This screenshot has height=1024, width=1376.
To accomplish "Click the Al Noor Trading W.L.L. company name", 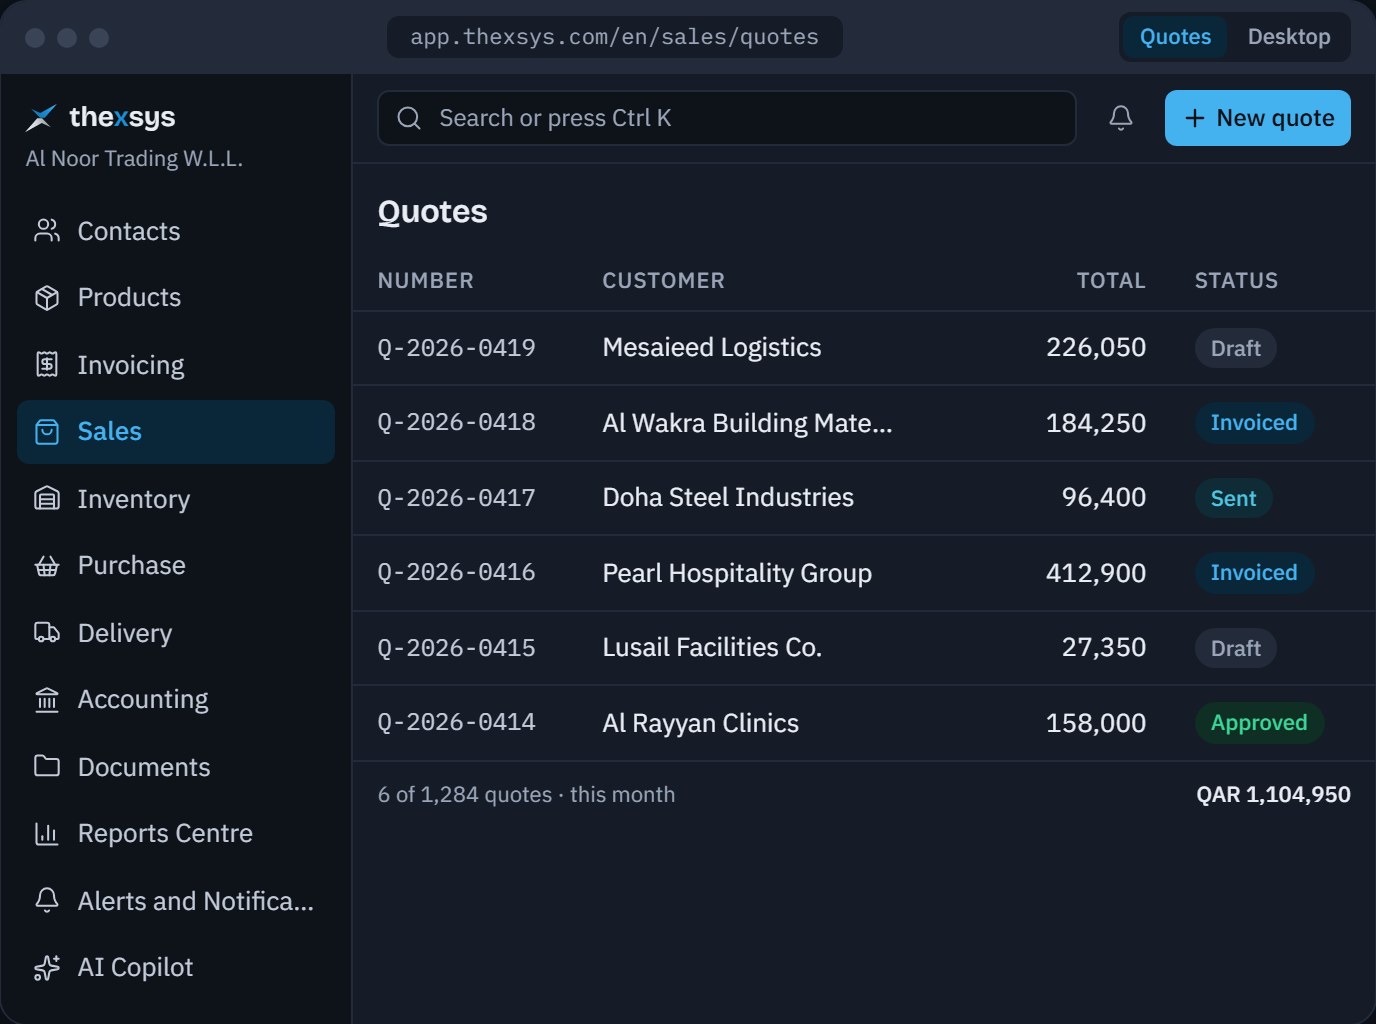I will [134, 159].
